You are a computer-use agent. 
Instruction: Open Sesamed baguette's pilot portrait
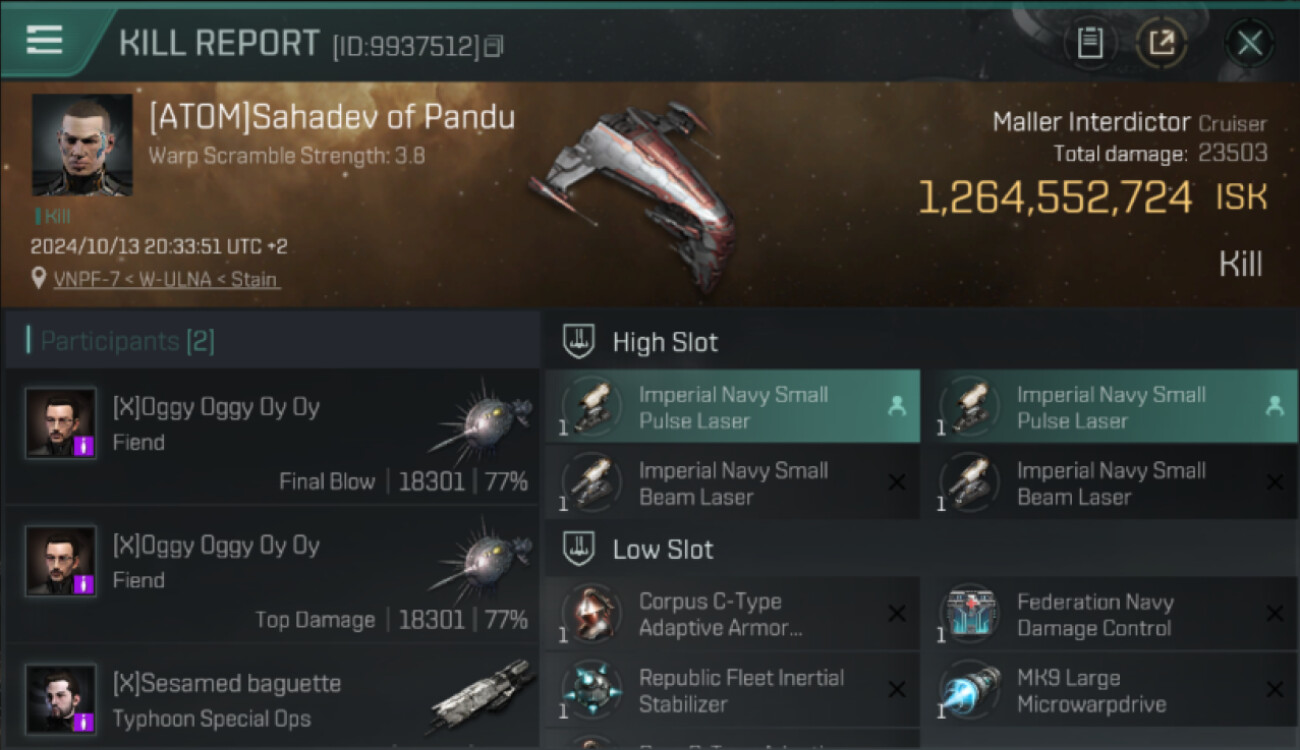[x=61, y=699]
